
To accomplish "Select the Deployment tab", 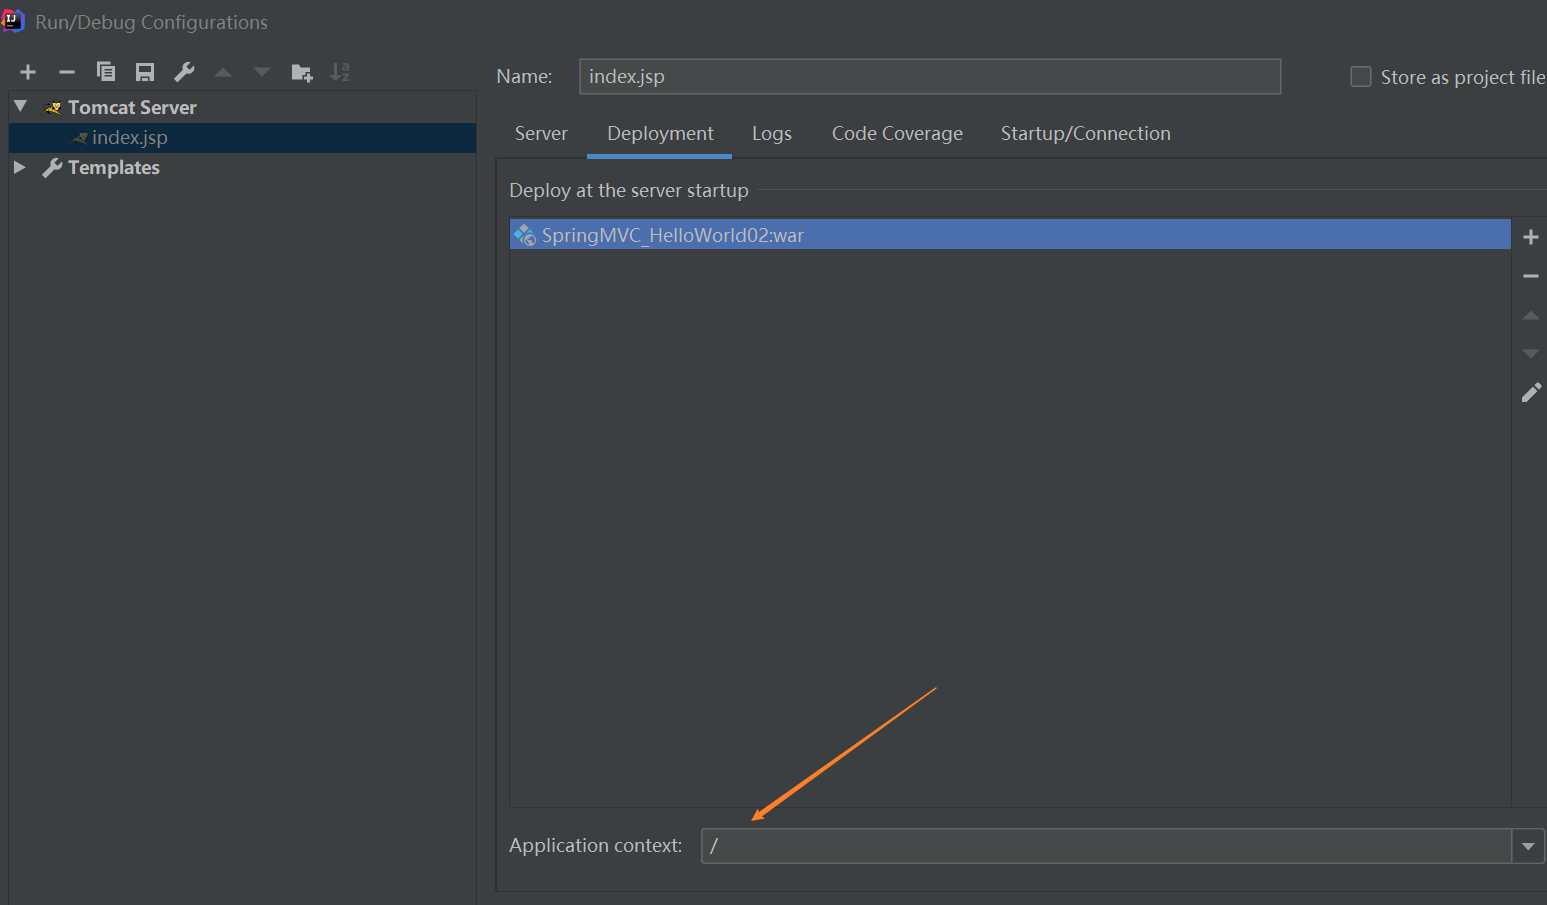I will 660,134.
